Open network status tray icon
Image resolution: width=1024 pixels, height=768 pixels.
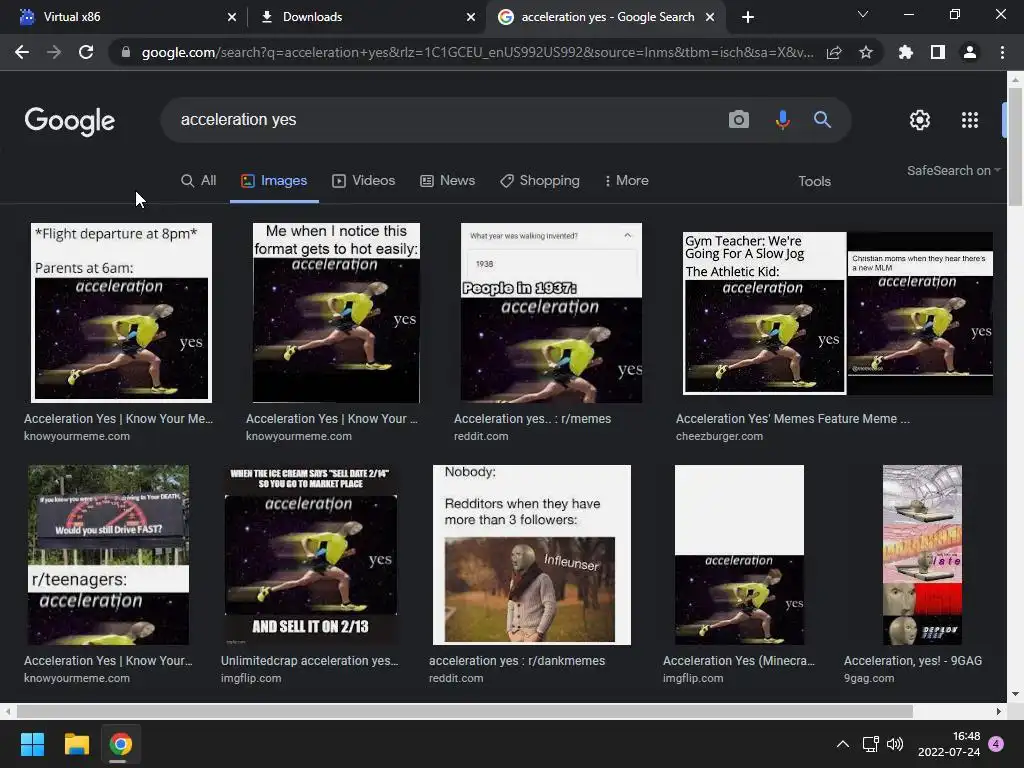[x=870, y=744]
